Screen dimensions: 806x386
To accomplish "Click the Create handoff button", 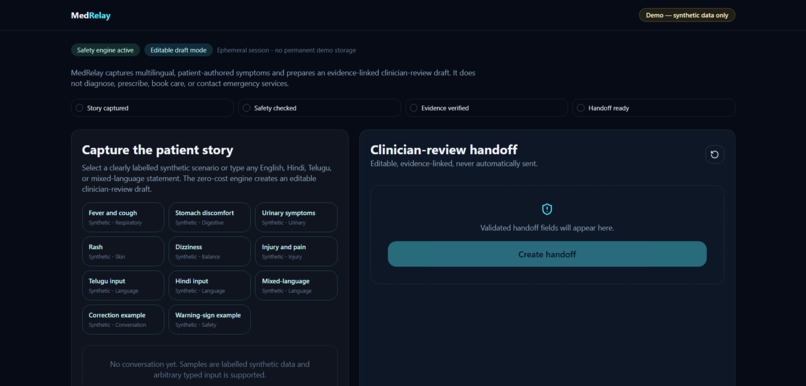I will (x=547, y=254).
